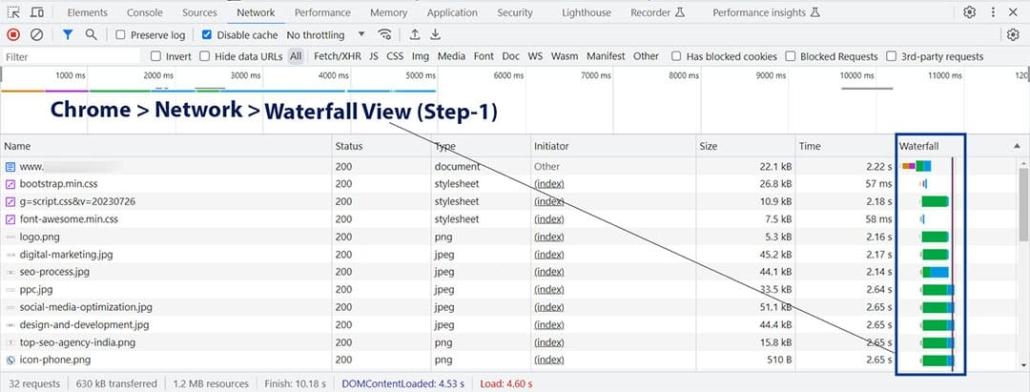Open the Recorder tab

658,12
